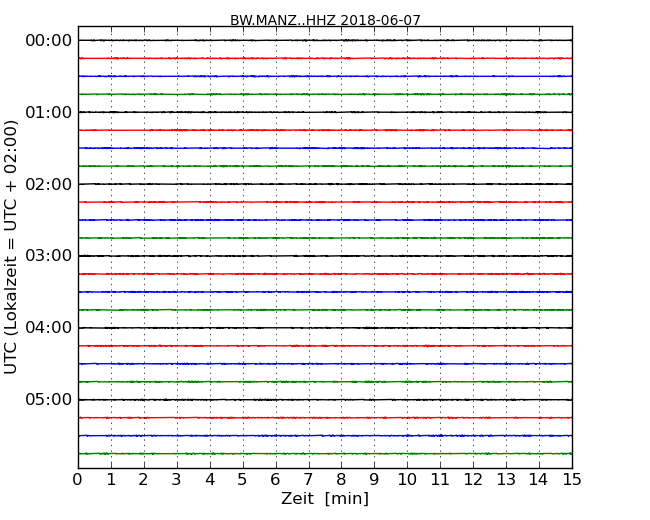The width and height of the screenshot is (650, 520).
Task: Click the x-axis tick label 6
Action: click(x=275, y=480)
